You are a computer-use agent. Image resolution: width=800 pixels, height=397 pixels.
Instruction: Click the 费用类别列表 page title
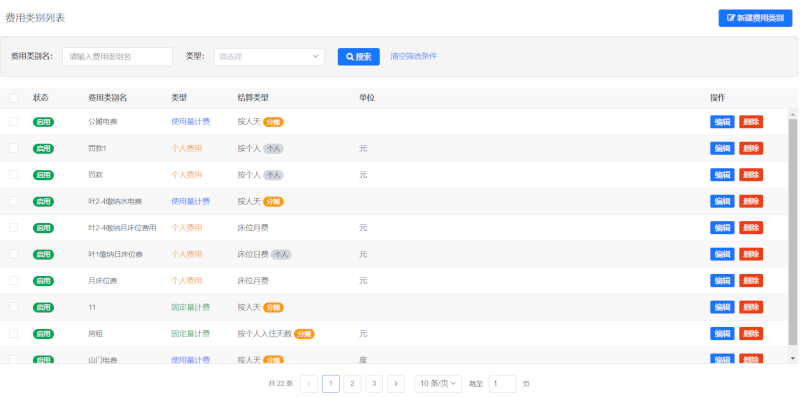(35, 18)
